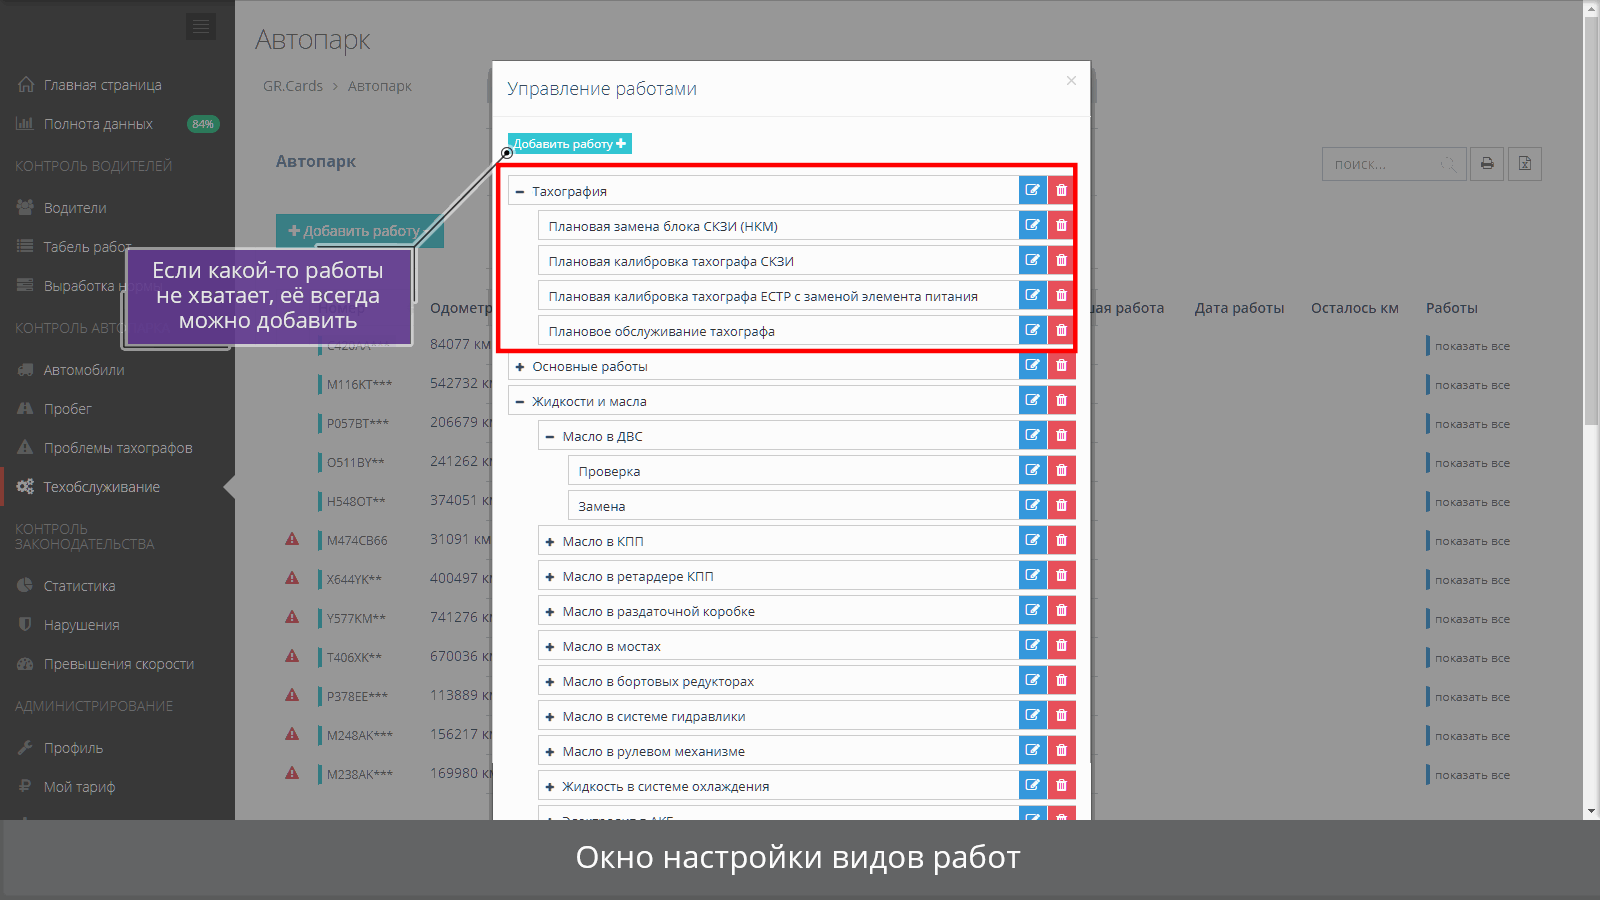Close the Управление работами dialog
The image size is (1600, 900).
(x=1071, y=81)
